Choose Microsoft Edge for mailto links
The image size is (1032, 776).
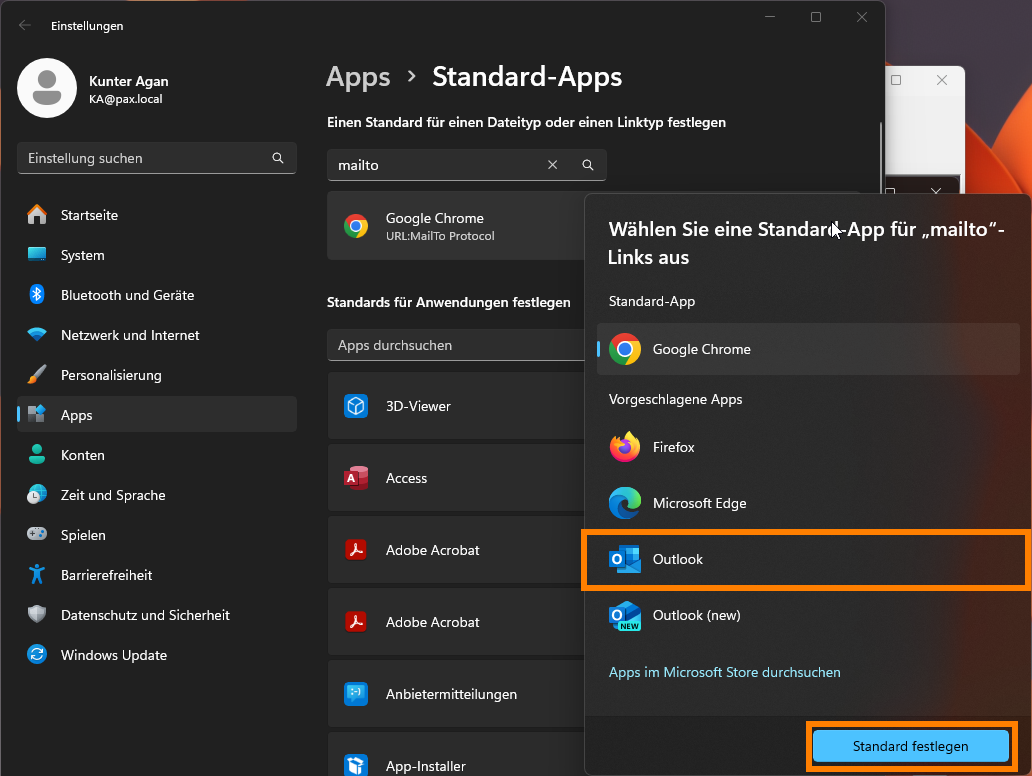[x=808, y=503]
